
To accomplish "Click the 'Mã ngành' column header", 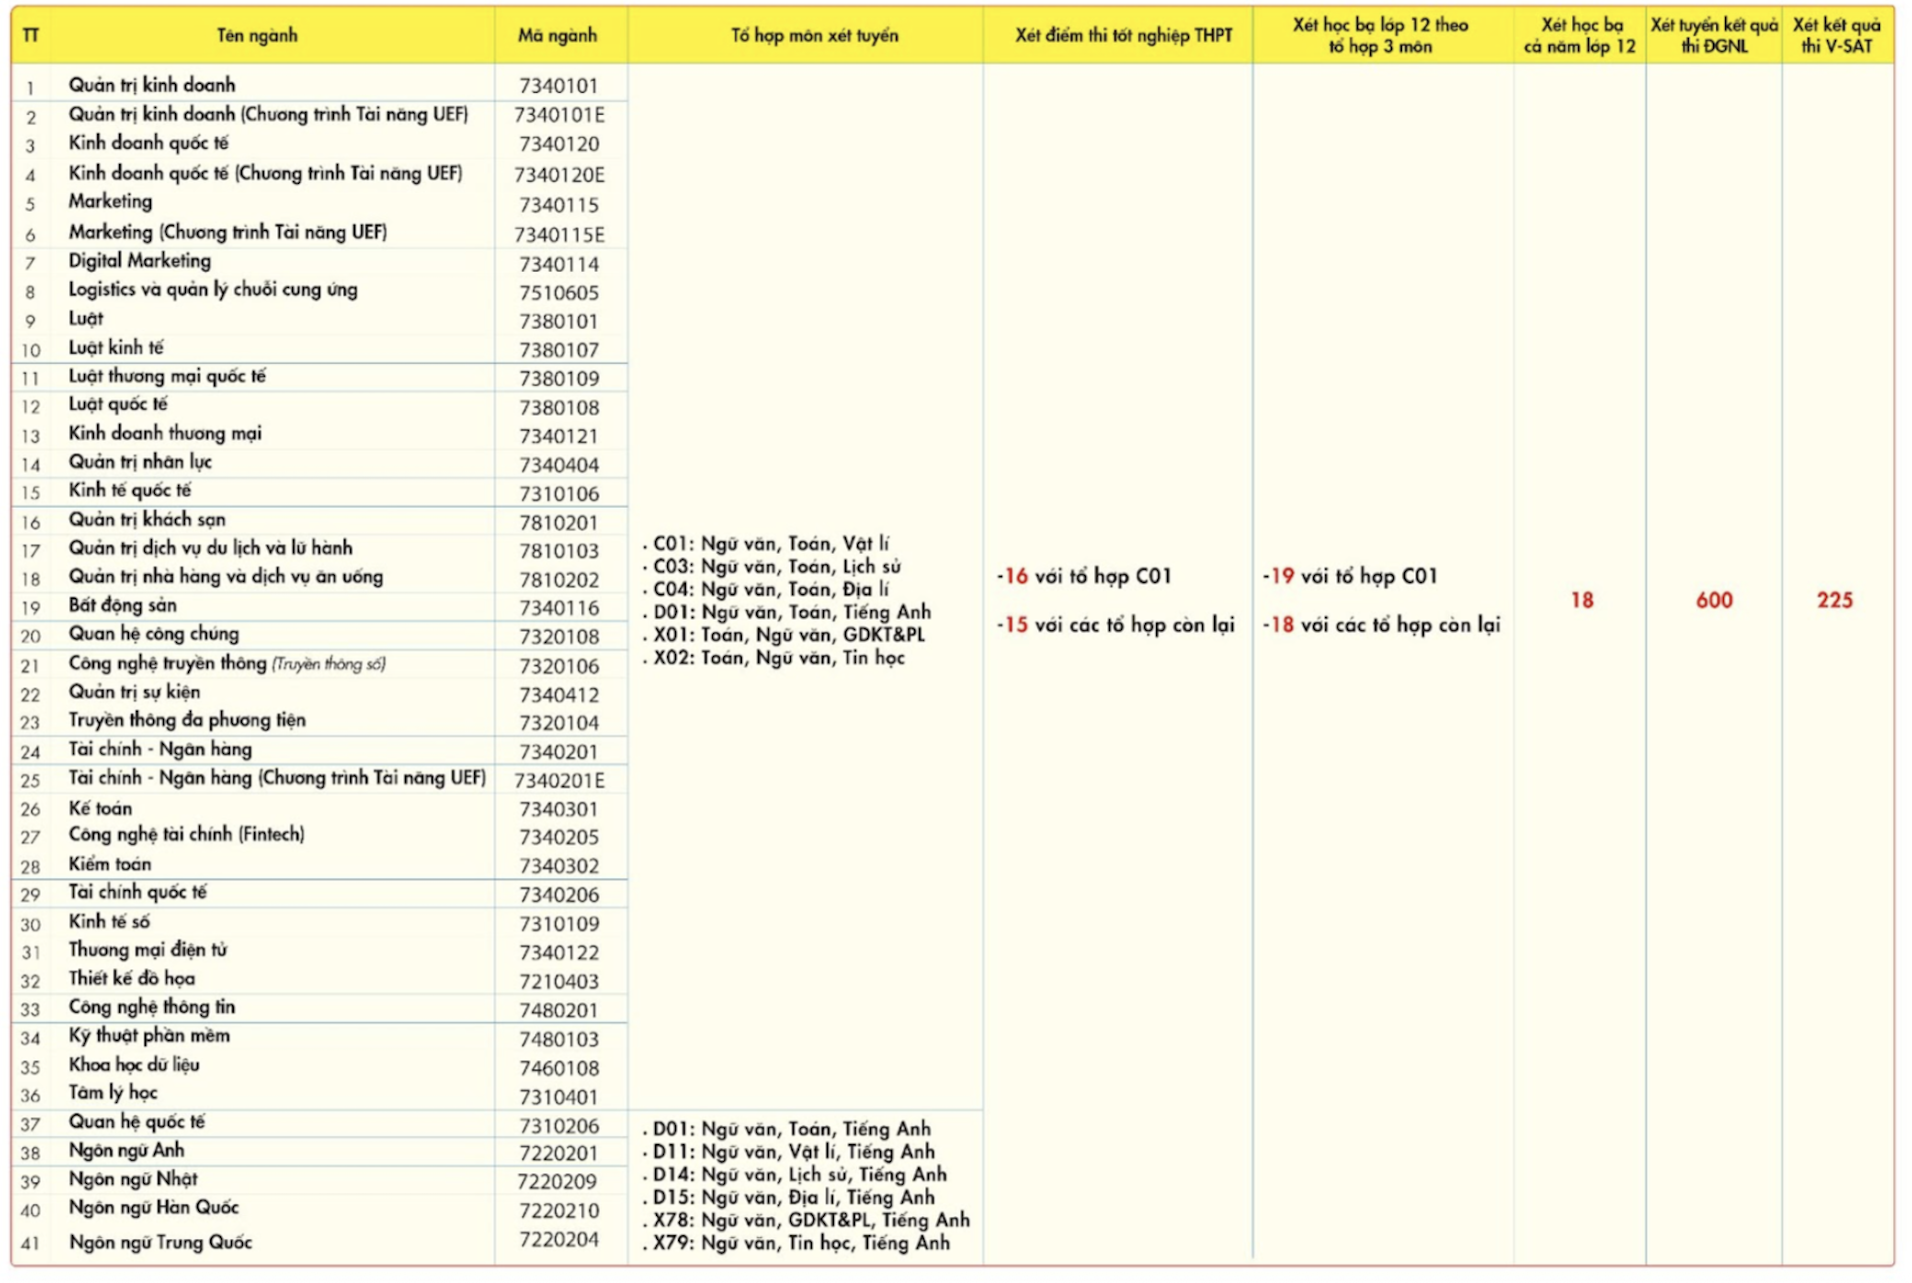I will 557,36.
